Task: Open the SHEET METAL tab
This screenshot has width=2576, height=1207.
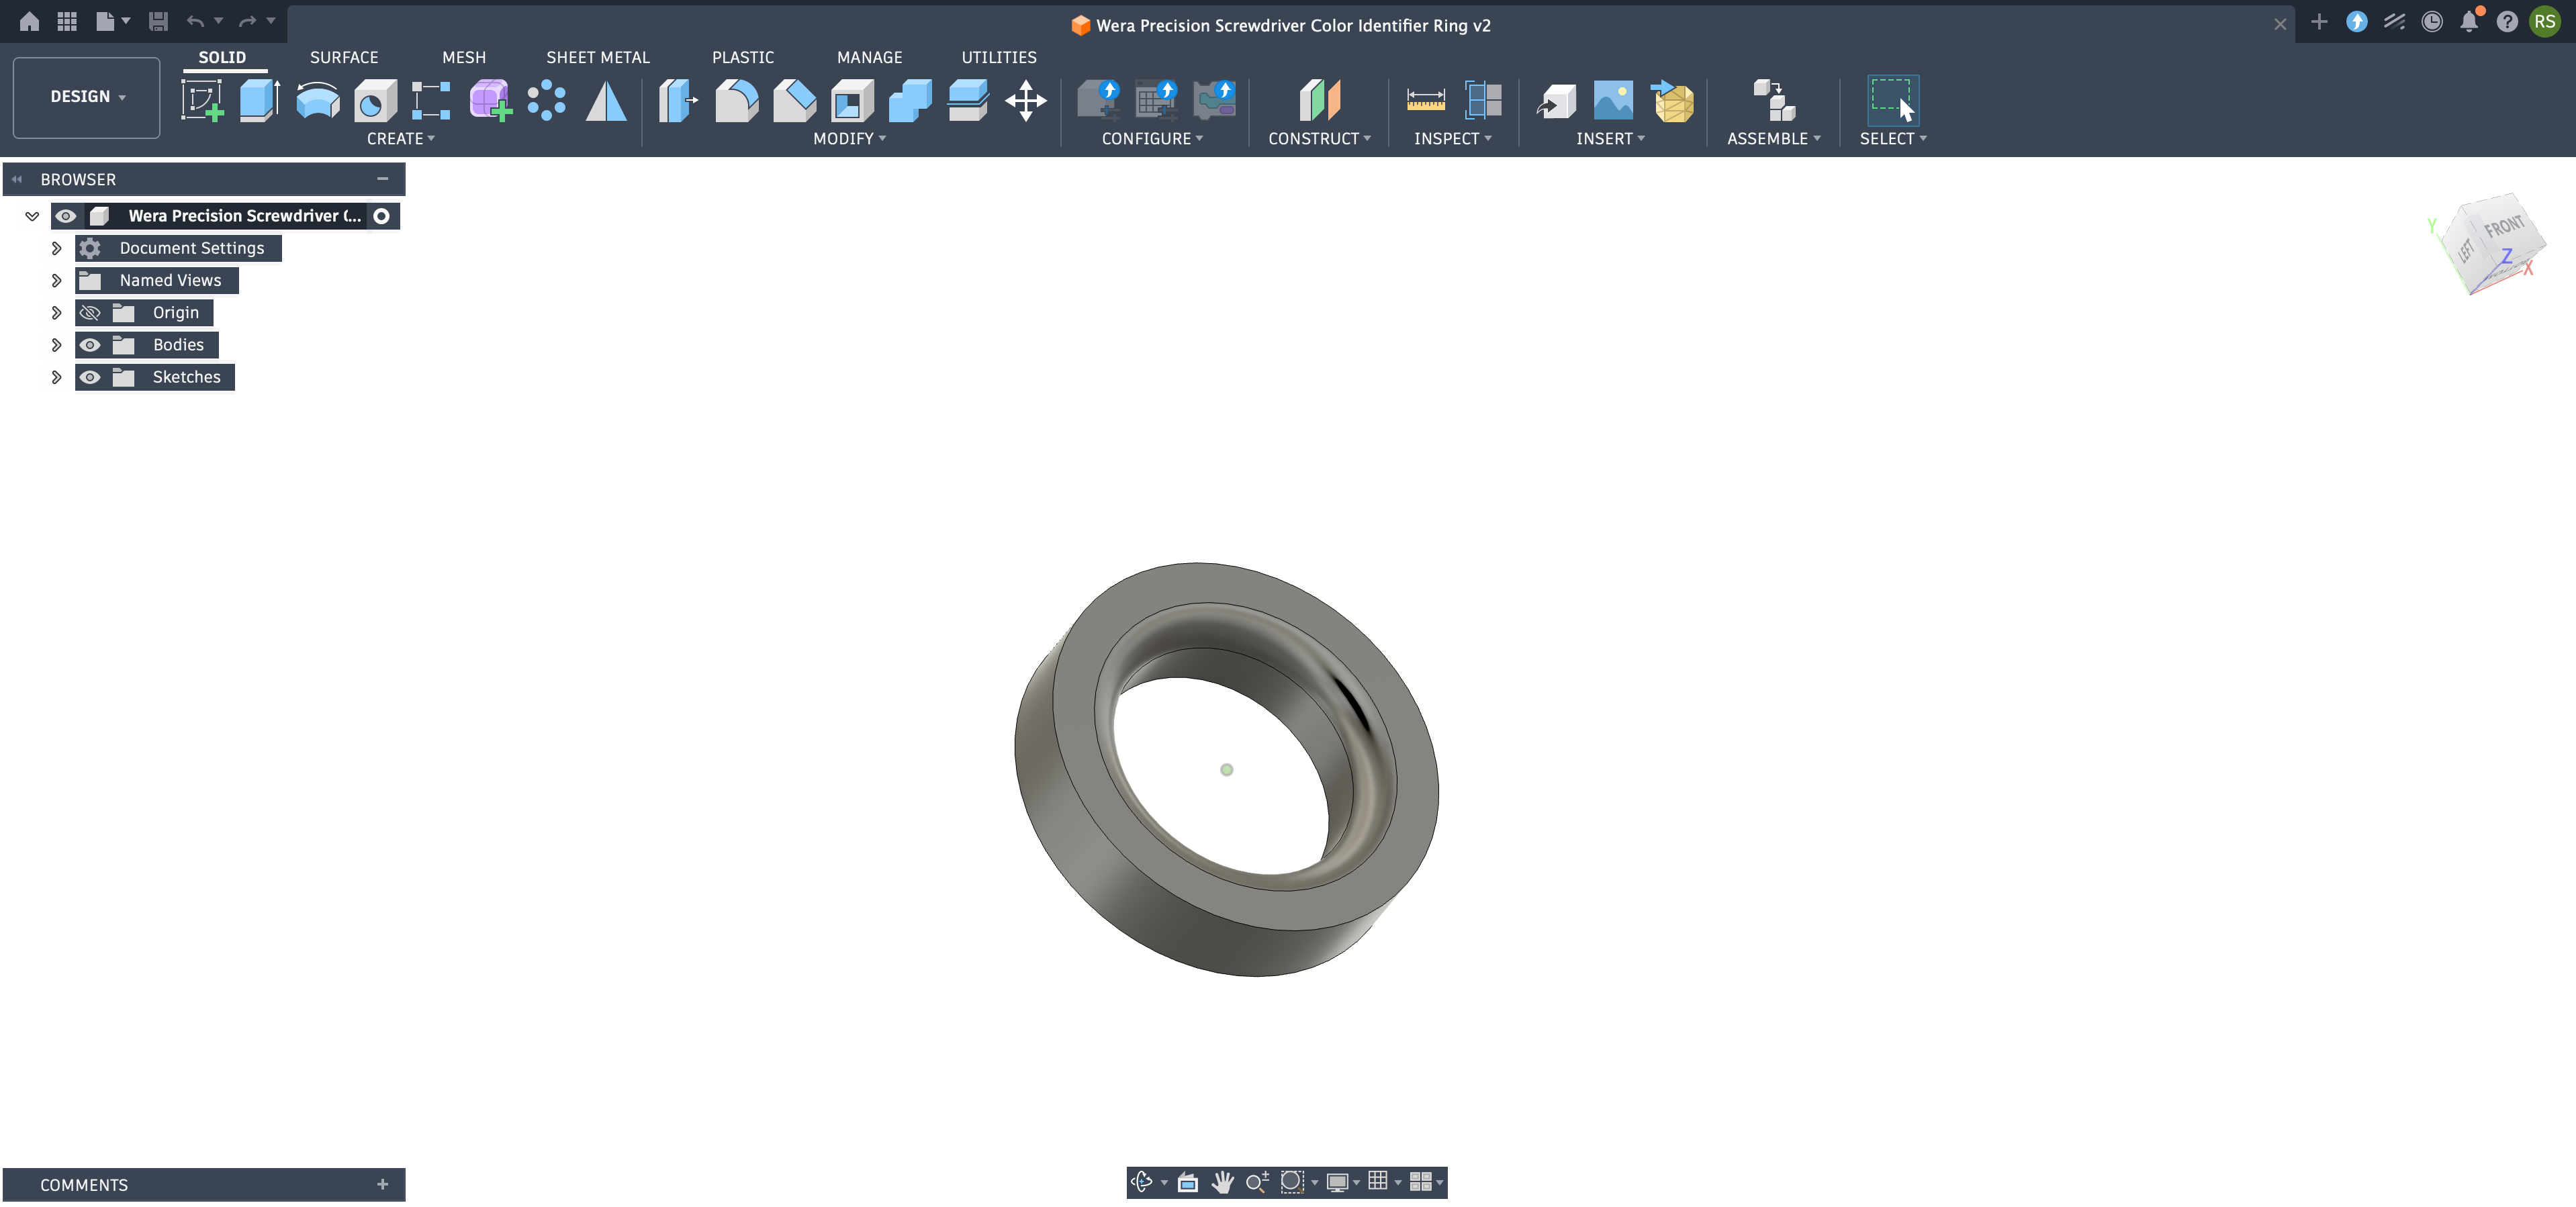Action: coord(598,57)
